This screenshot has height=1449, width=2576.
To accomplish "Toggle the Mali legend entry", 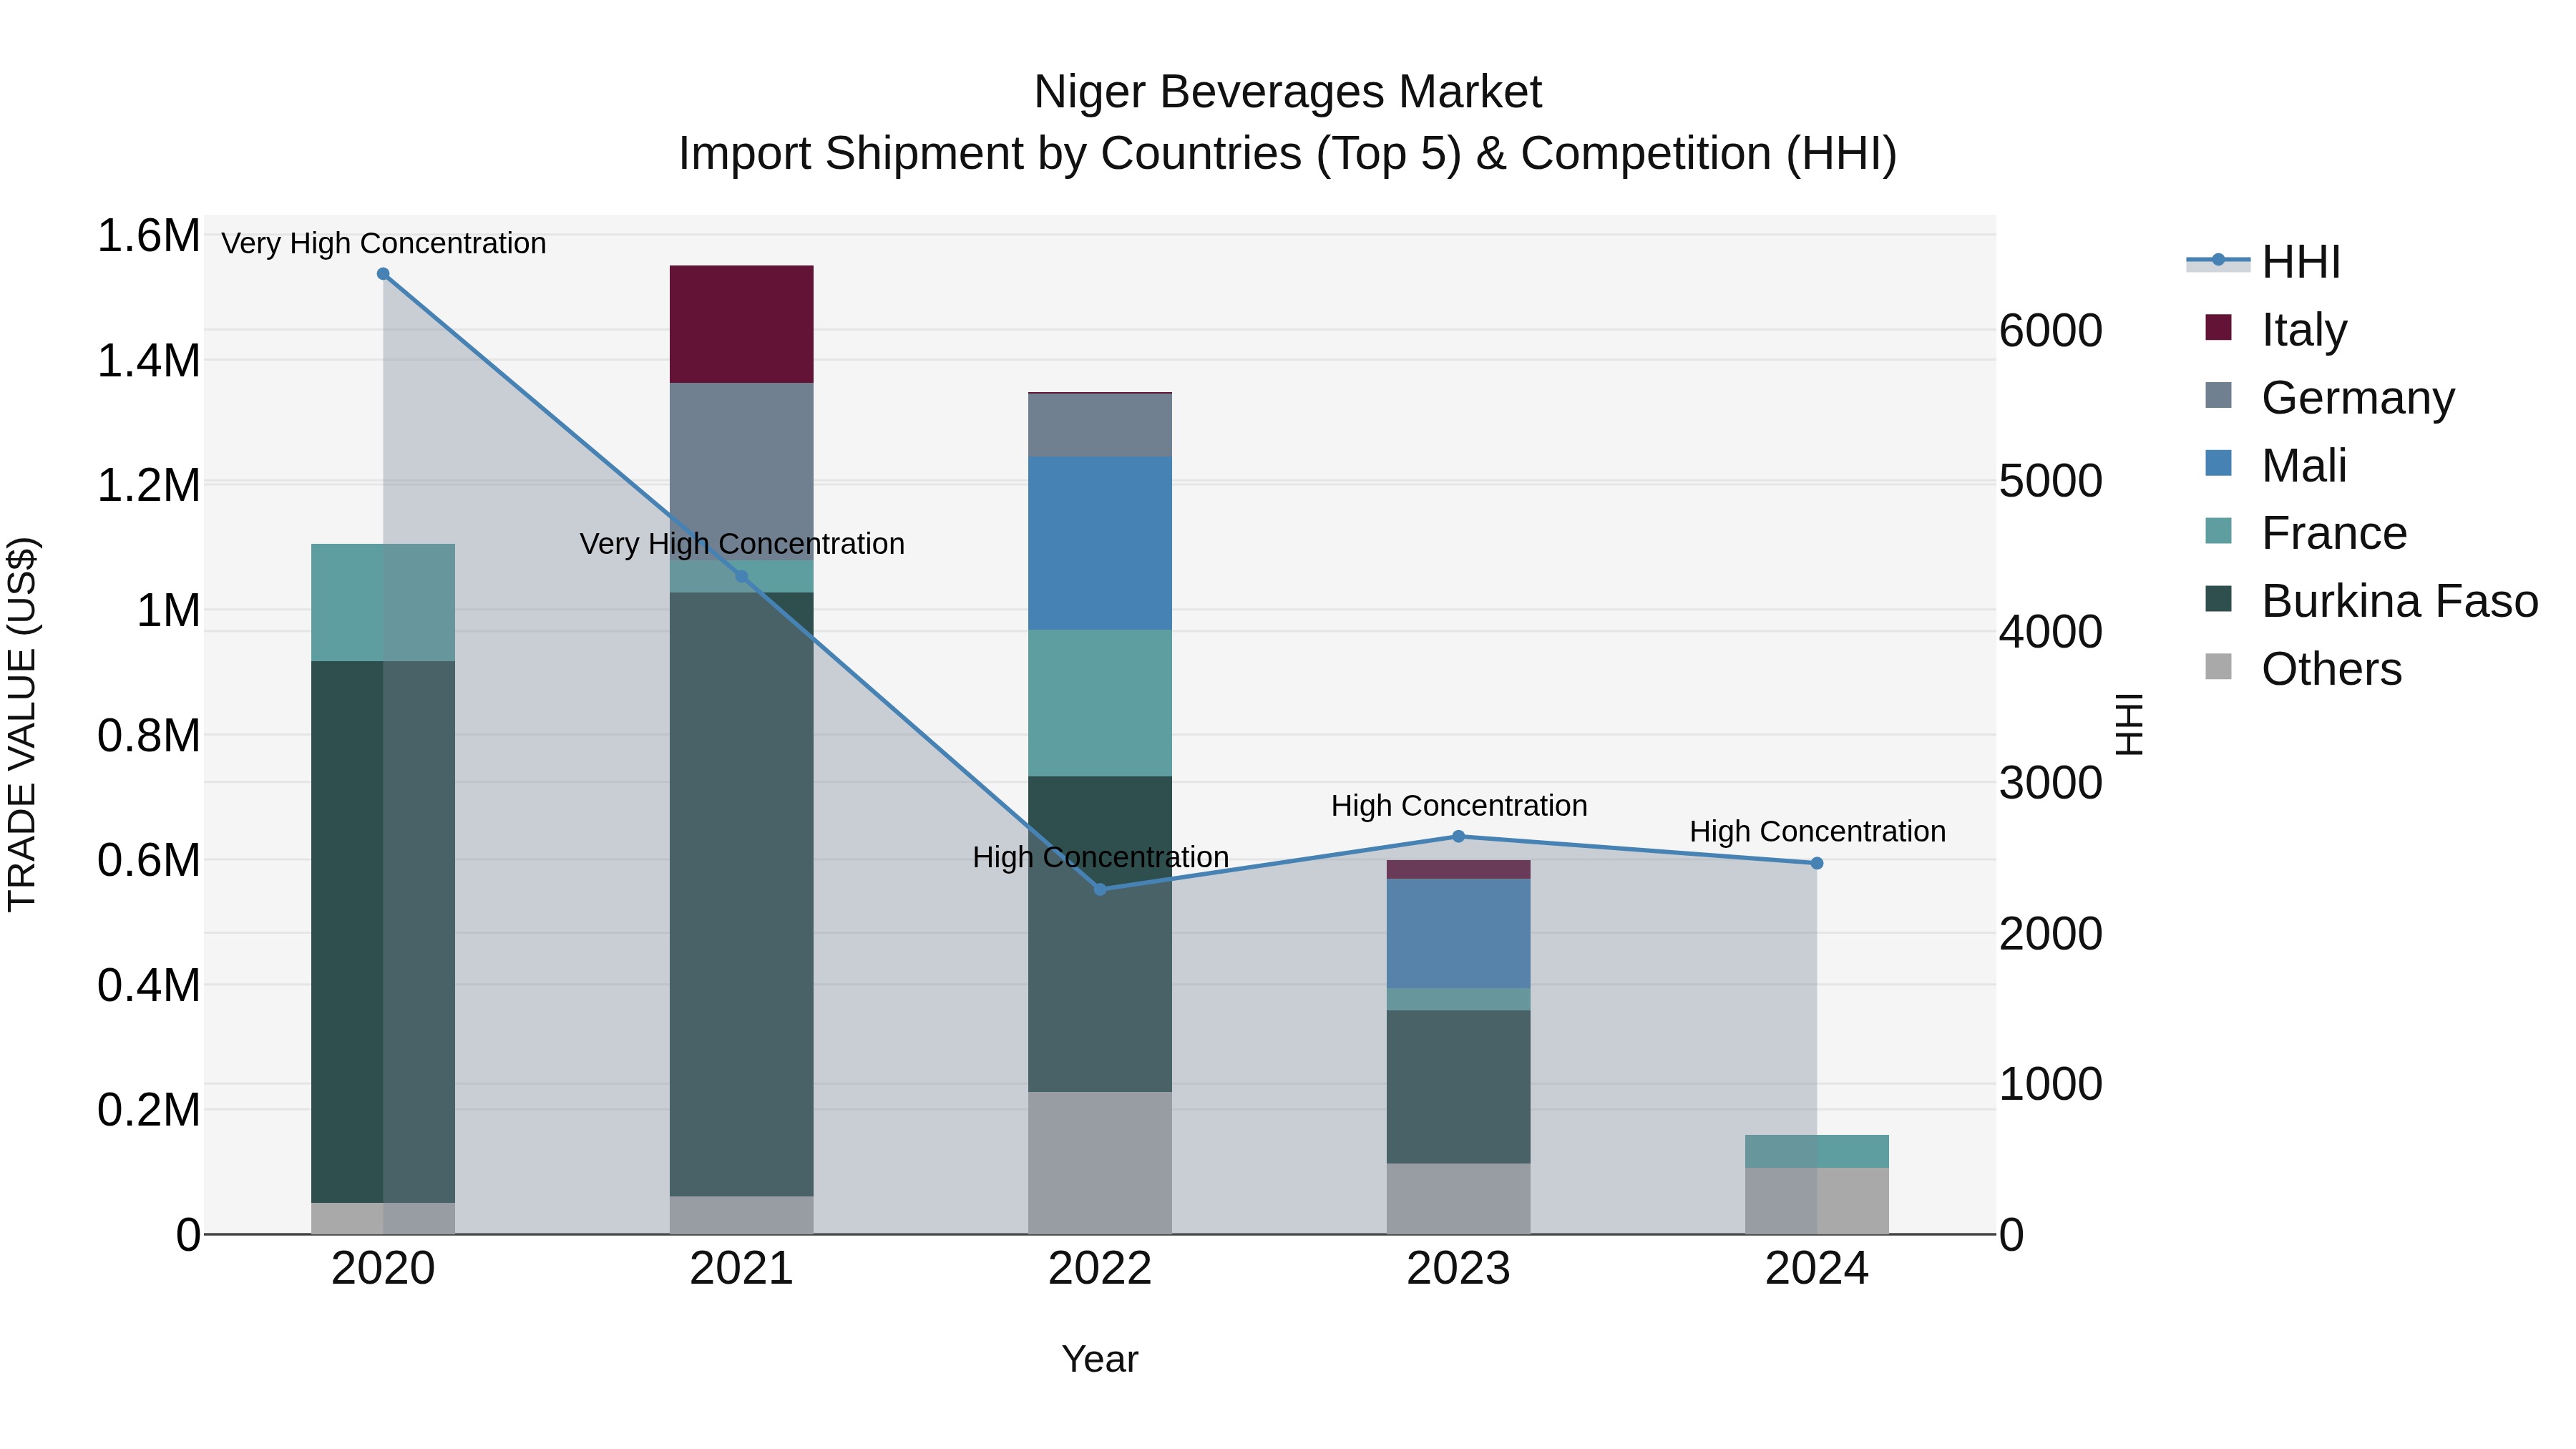I will [2275, 465].
